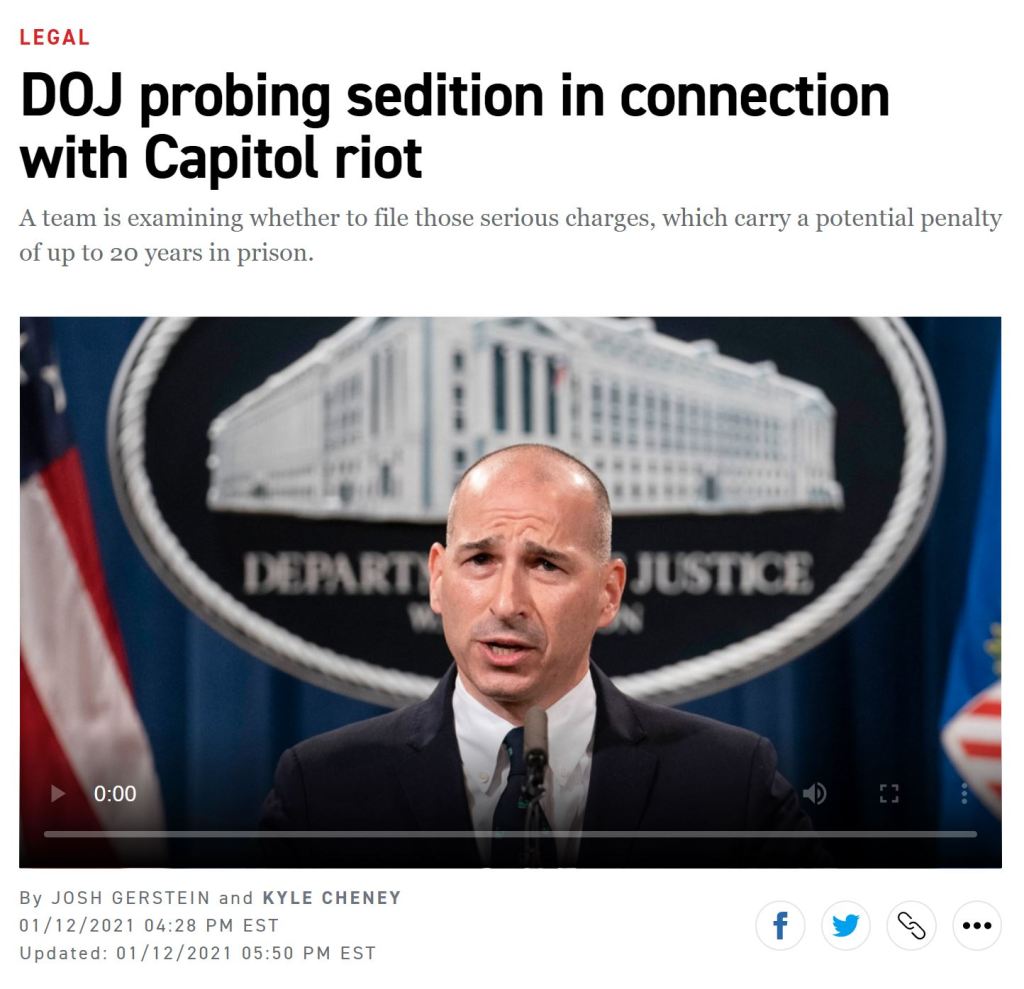The width and height of the screenshot is (1024, 989).
Task: Open the LEGAL section link
Action: pyautogui.click(x=55, y=38)
